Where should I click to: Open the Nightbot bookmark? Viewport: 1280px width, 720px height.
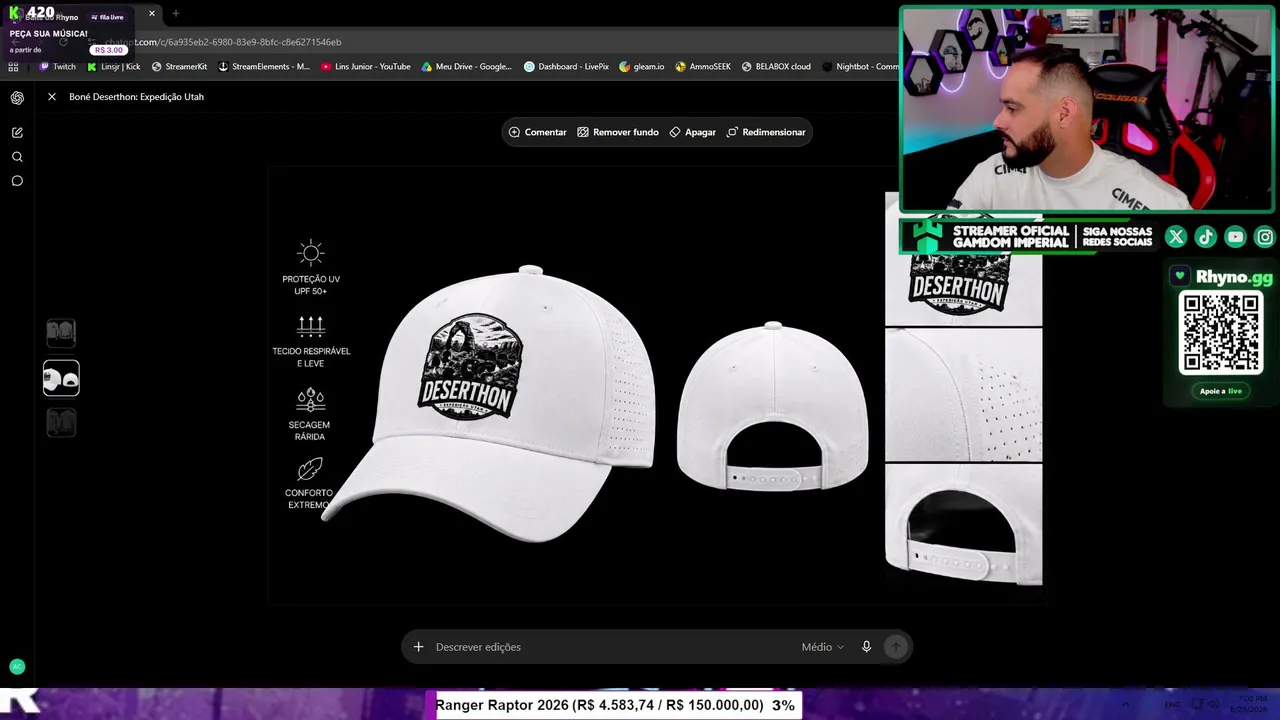[860, 67]
